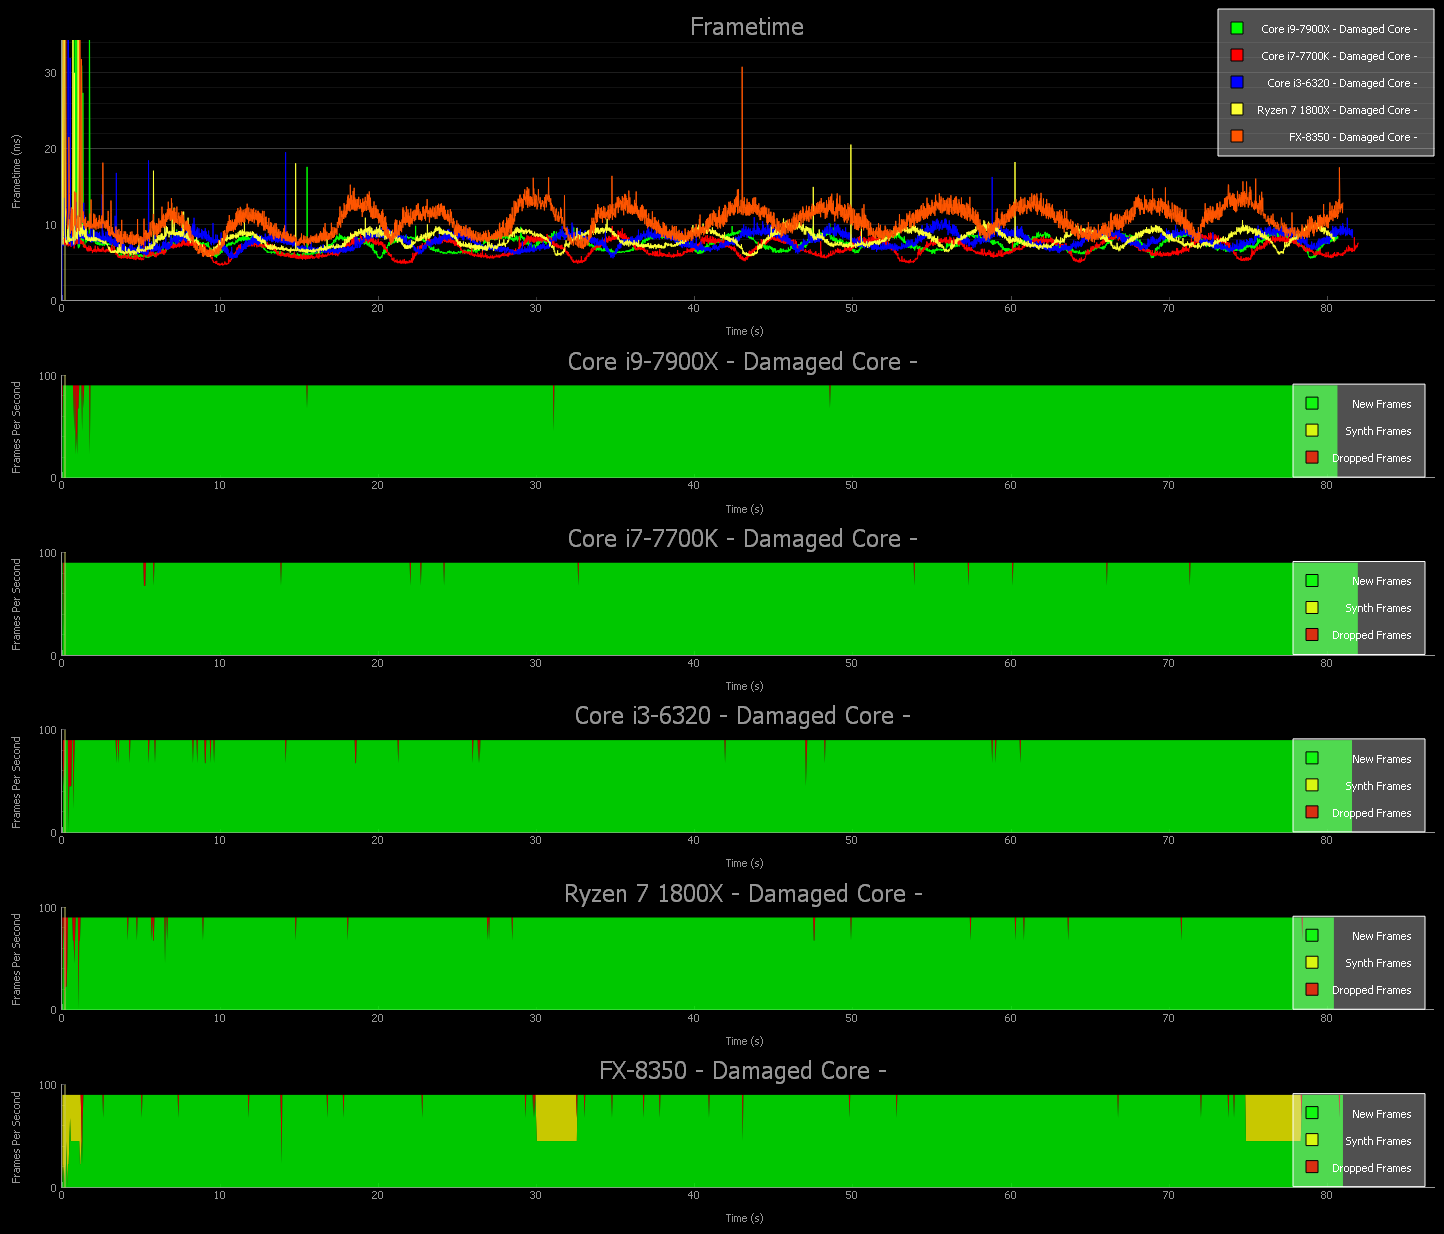This screenshot has width=1444, height=1234.
Task: Select 'Core i7-7700K - Damaged Core -' label in the Frametime legend
Action: click(x=1339, y=56)
